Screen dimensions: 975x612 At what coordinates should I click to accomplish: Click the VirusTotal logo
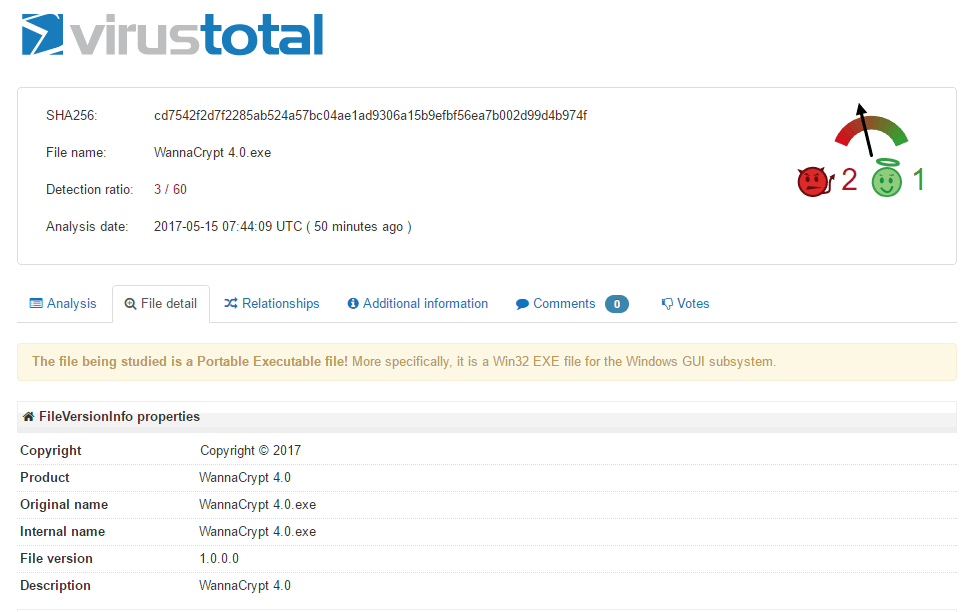(172, 35)
